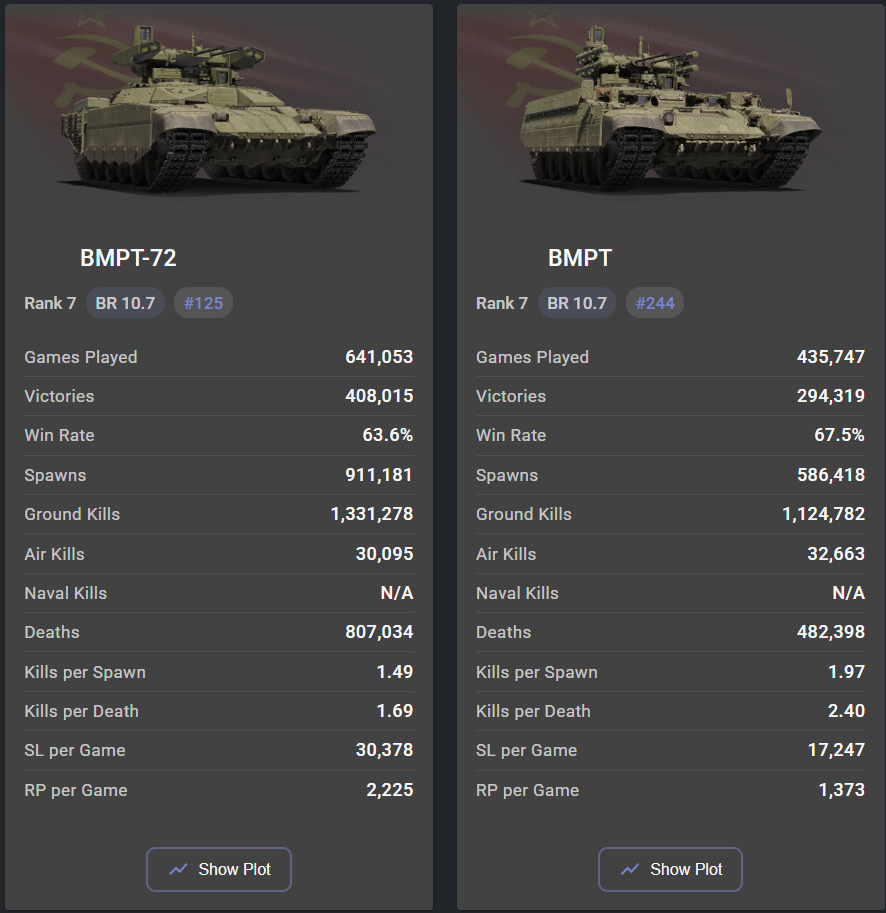Click BMPT's Win Rate value 67.5%
886x913 pixels.
pos(840,436)
